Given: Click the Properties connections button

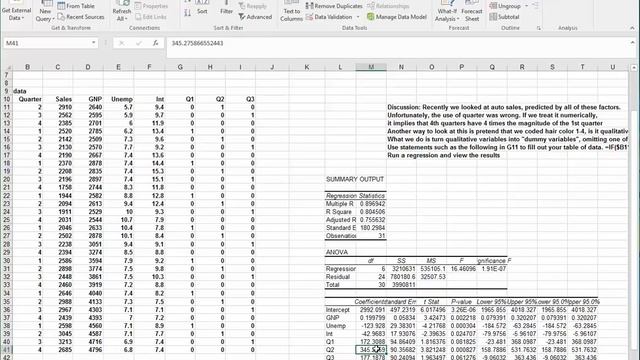Looking at the screenshot, I should click(x=151, y=6).
